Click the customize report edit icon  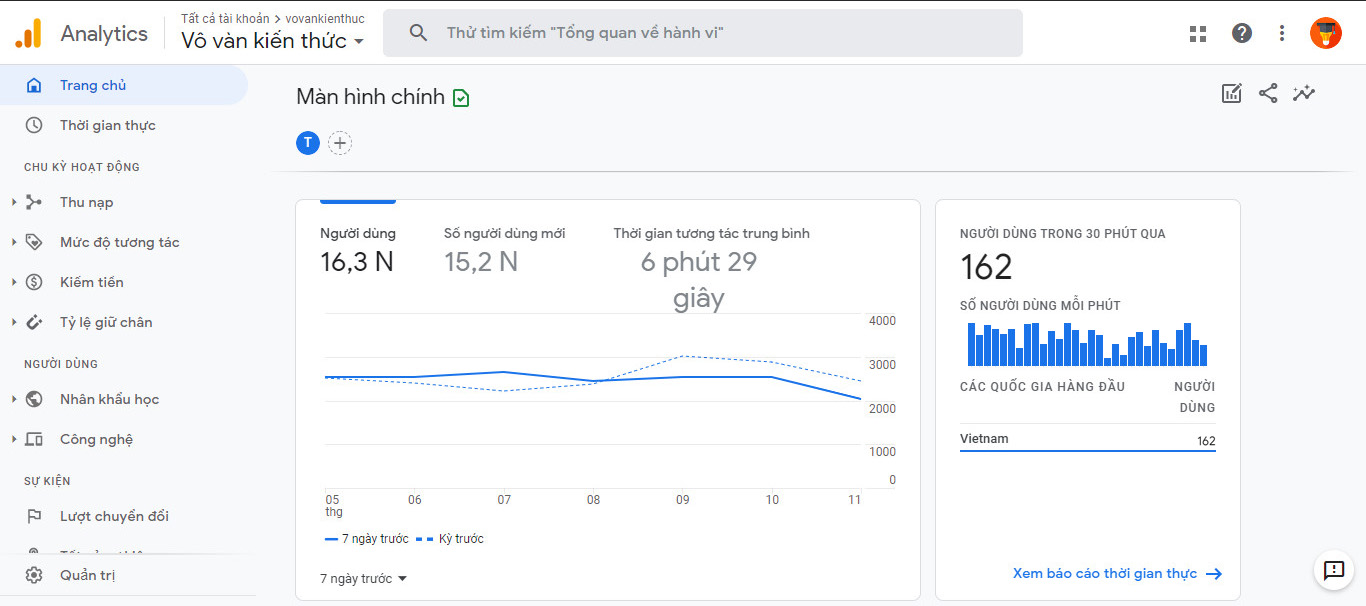click(1232, 94)
